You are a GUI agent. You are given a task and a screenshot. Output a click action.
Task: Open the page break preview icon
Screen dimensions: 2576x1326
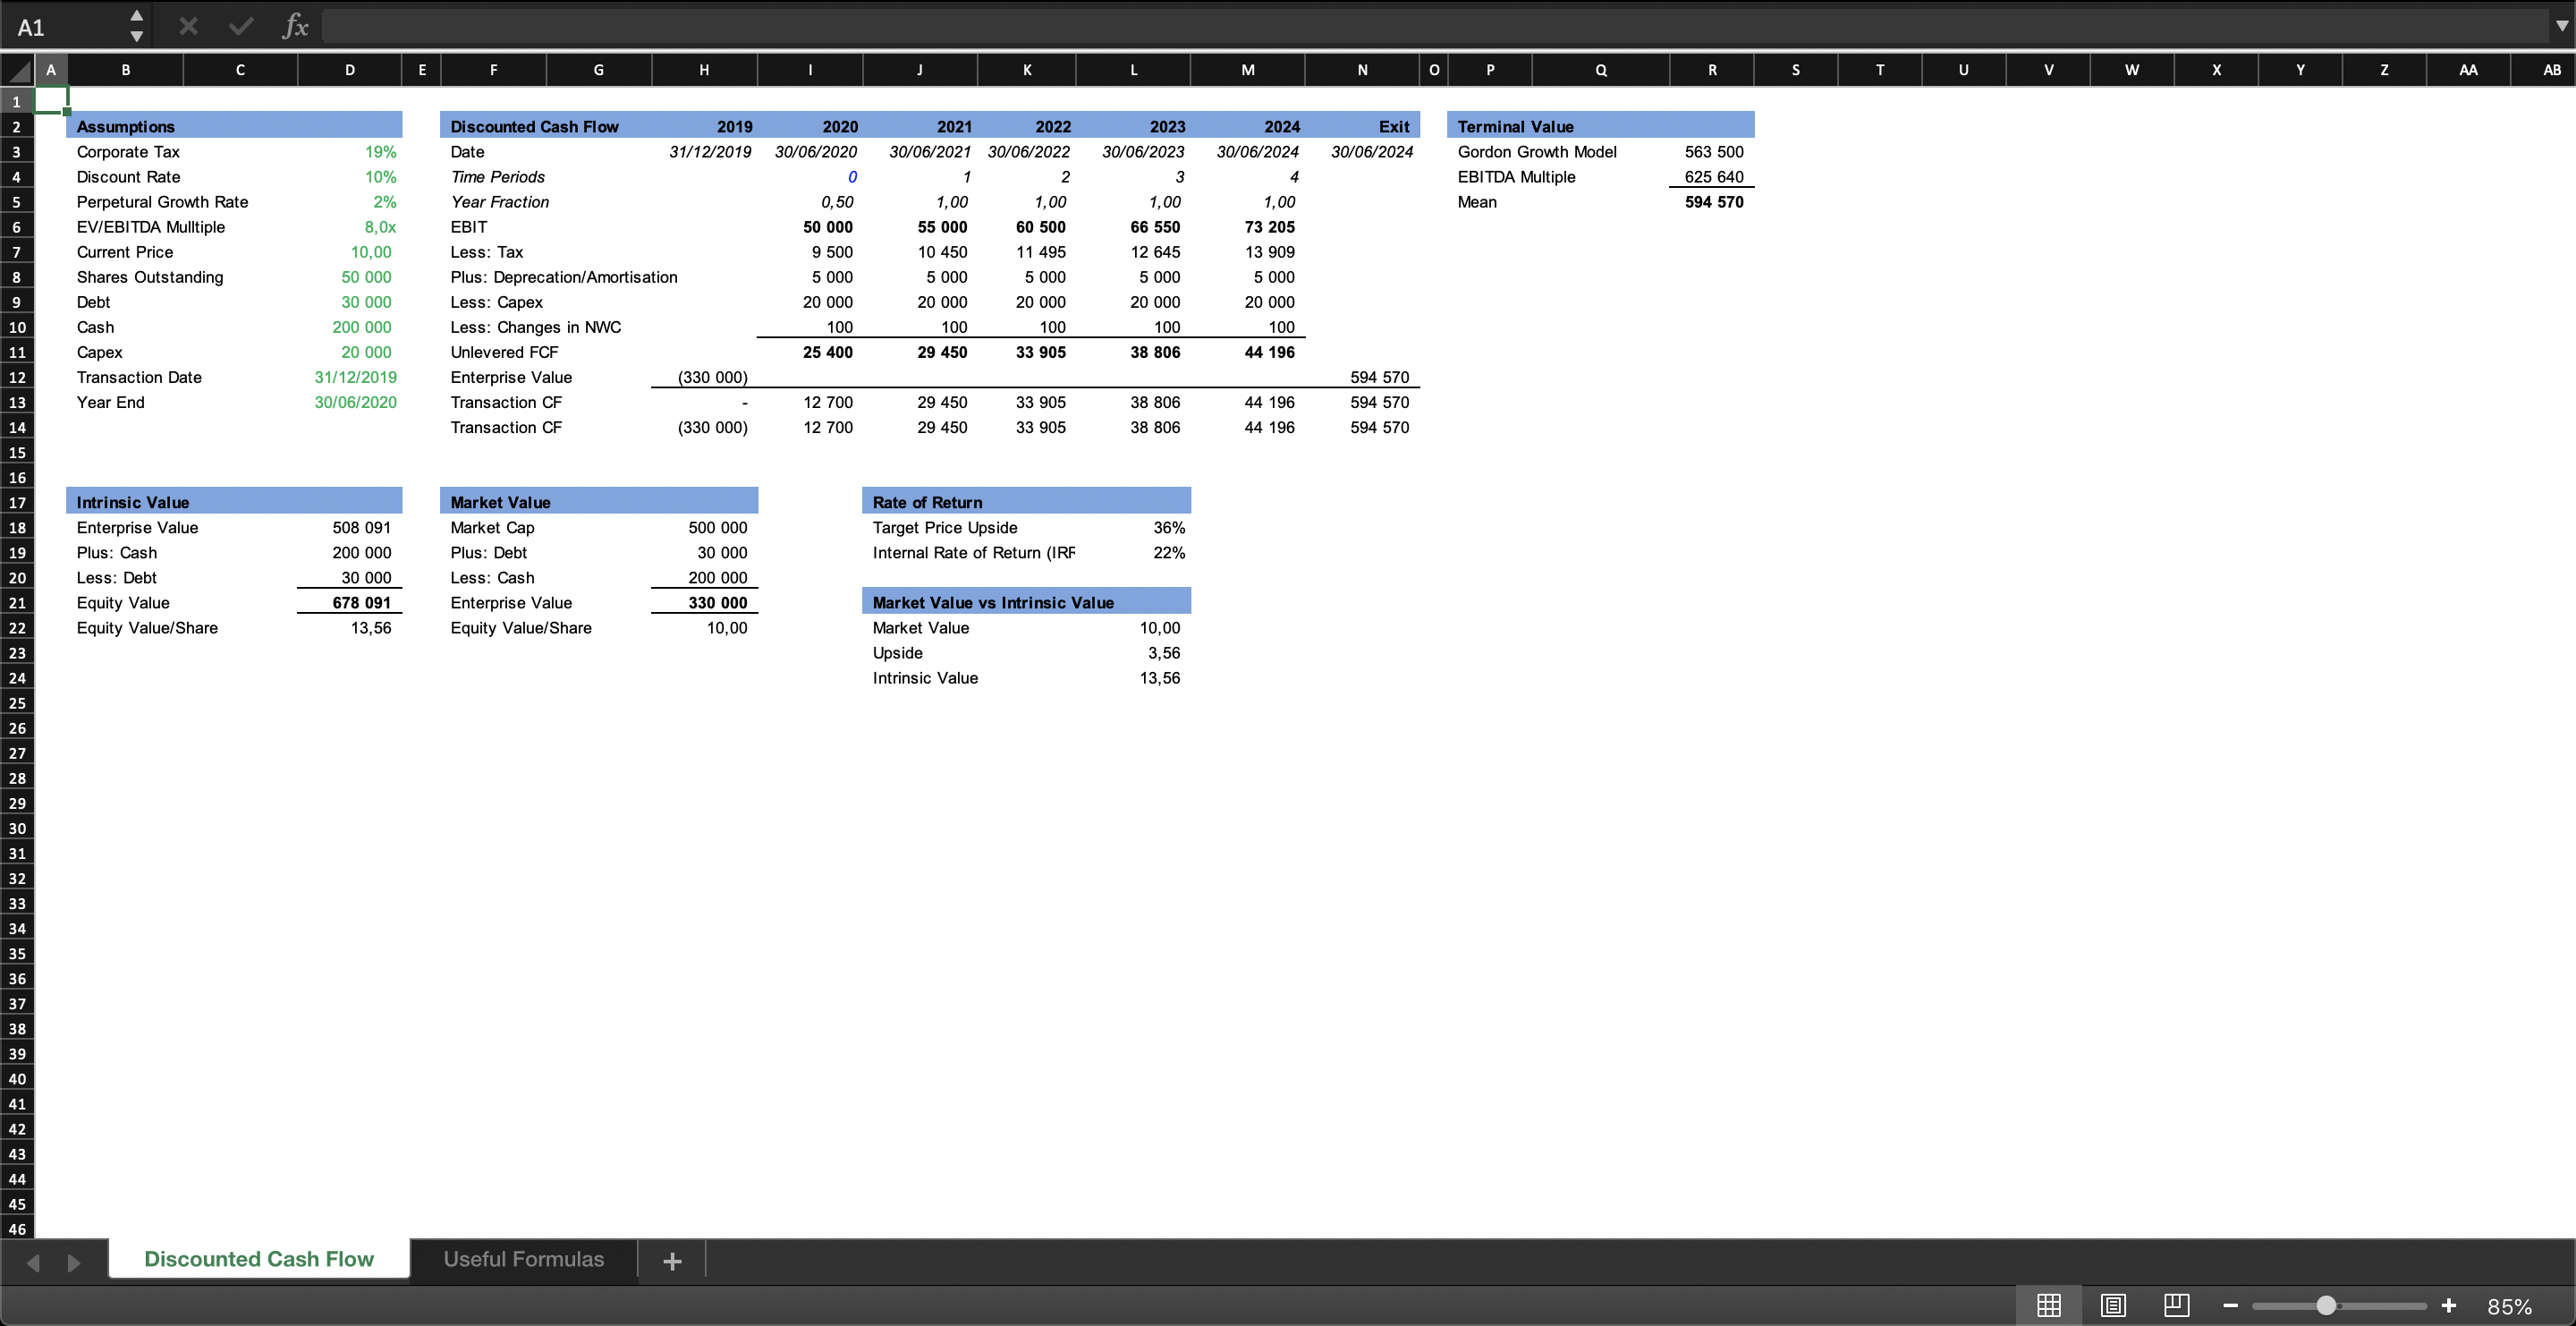(x=2177, y=1304)
